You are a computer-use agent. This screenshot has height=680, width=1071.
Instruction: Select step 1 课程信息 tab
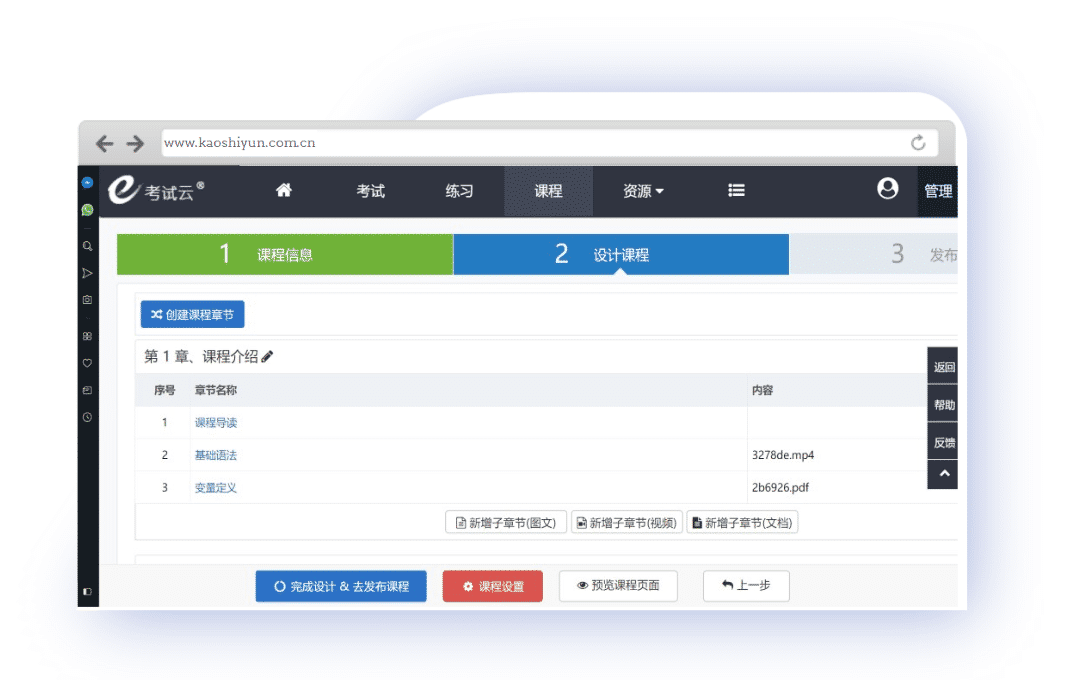[x=285, y=255]
